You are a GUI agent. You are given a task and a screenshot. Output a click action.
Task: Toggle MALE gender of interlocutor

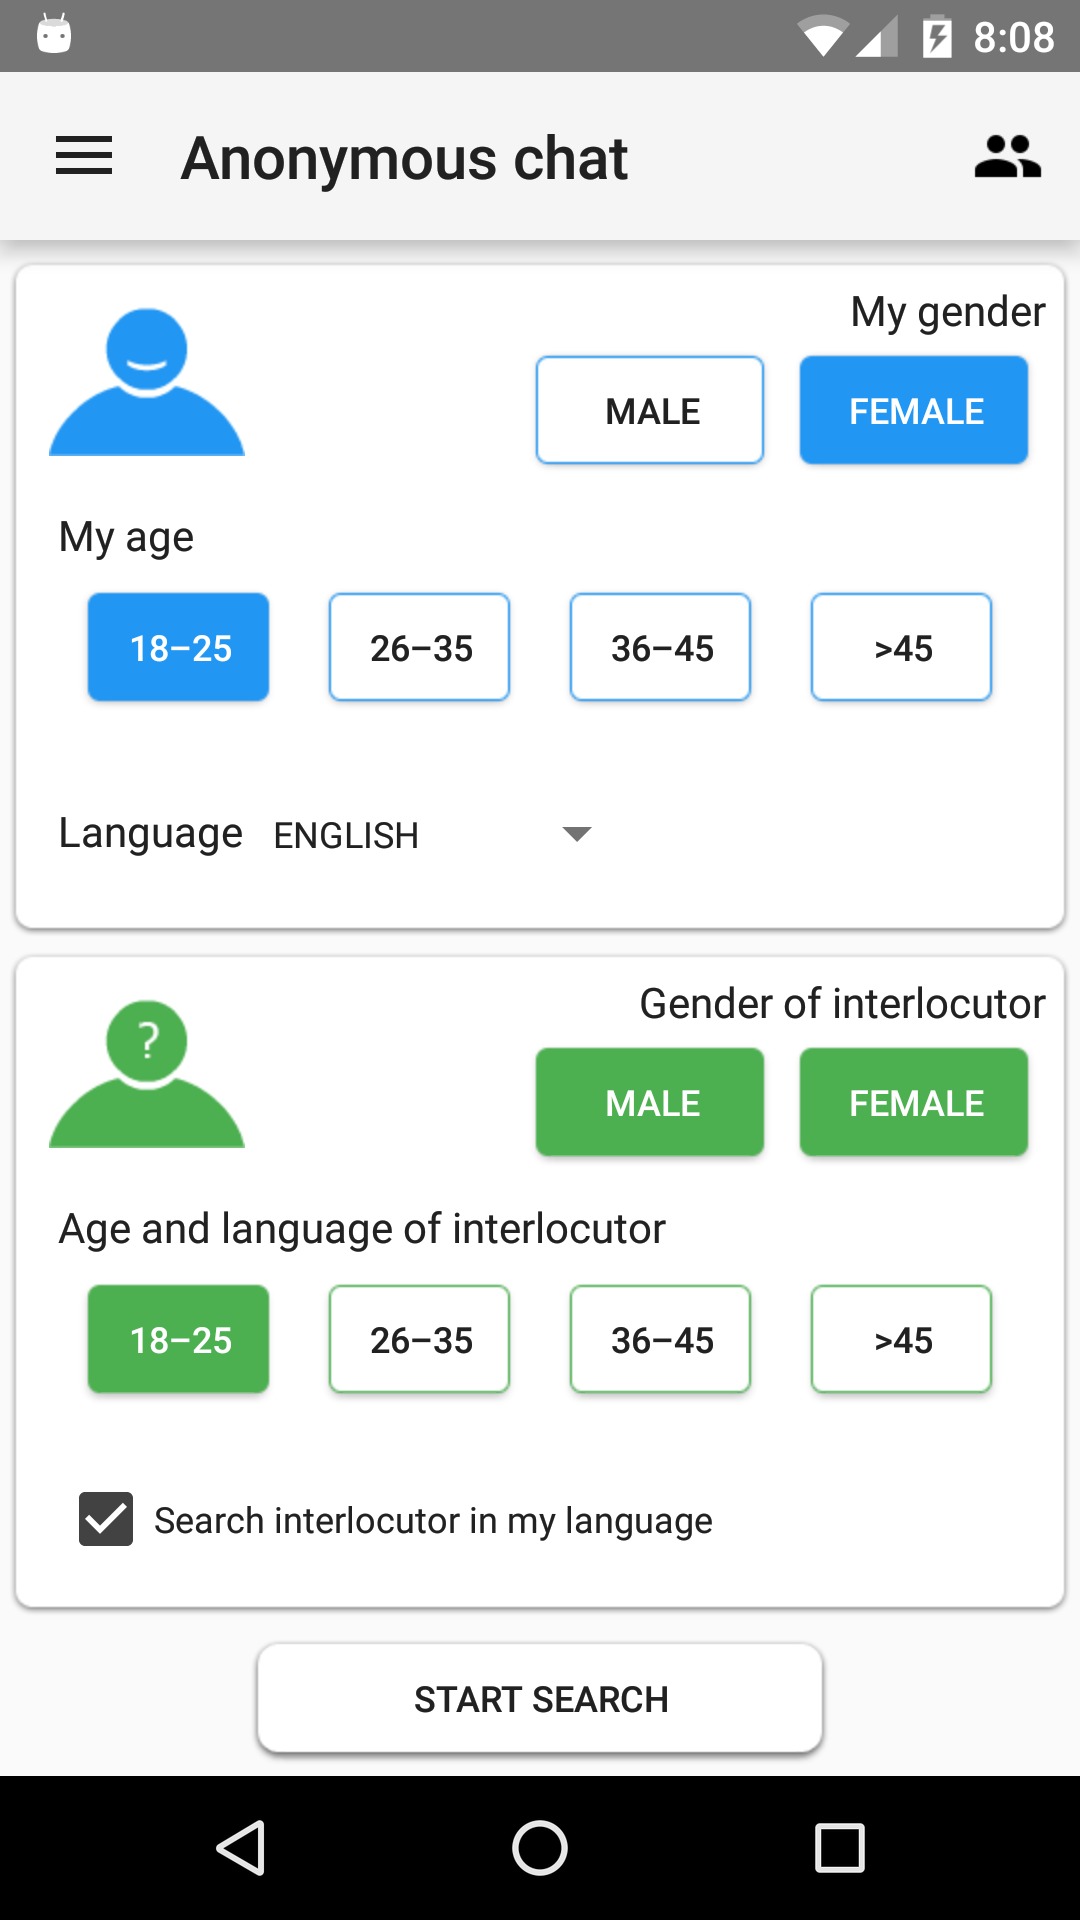(x=650, y=1102)
